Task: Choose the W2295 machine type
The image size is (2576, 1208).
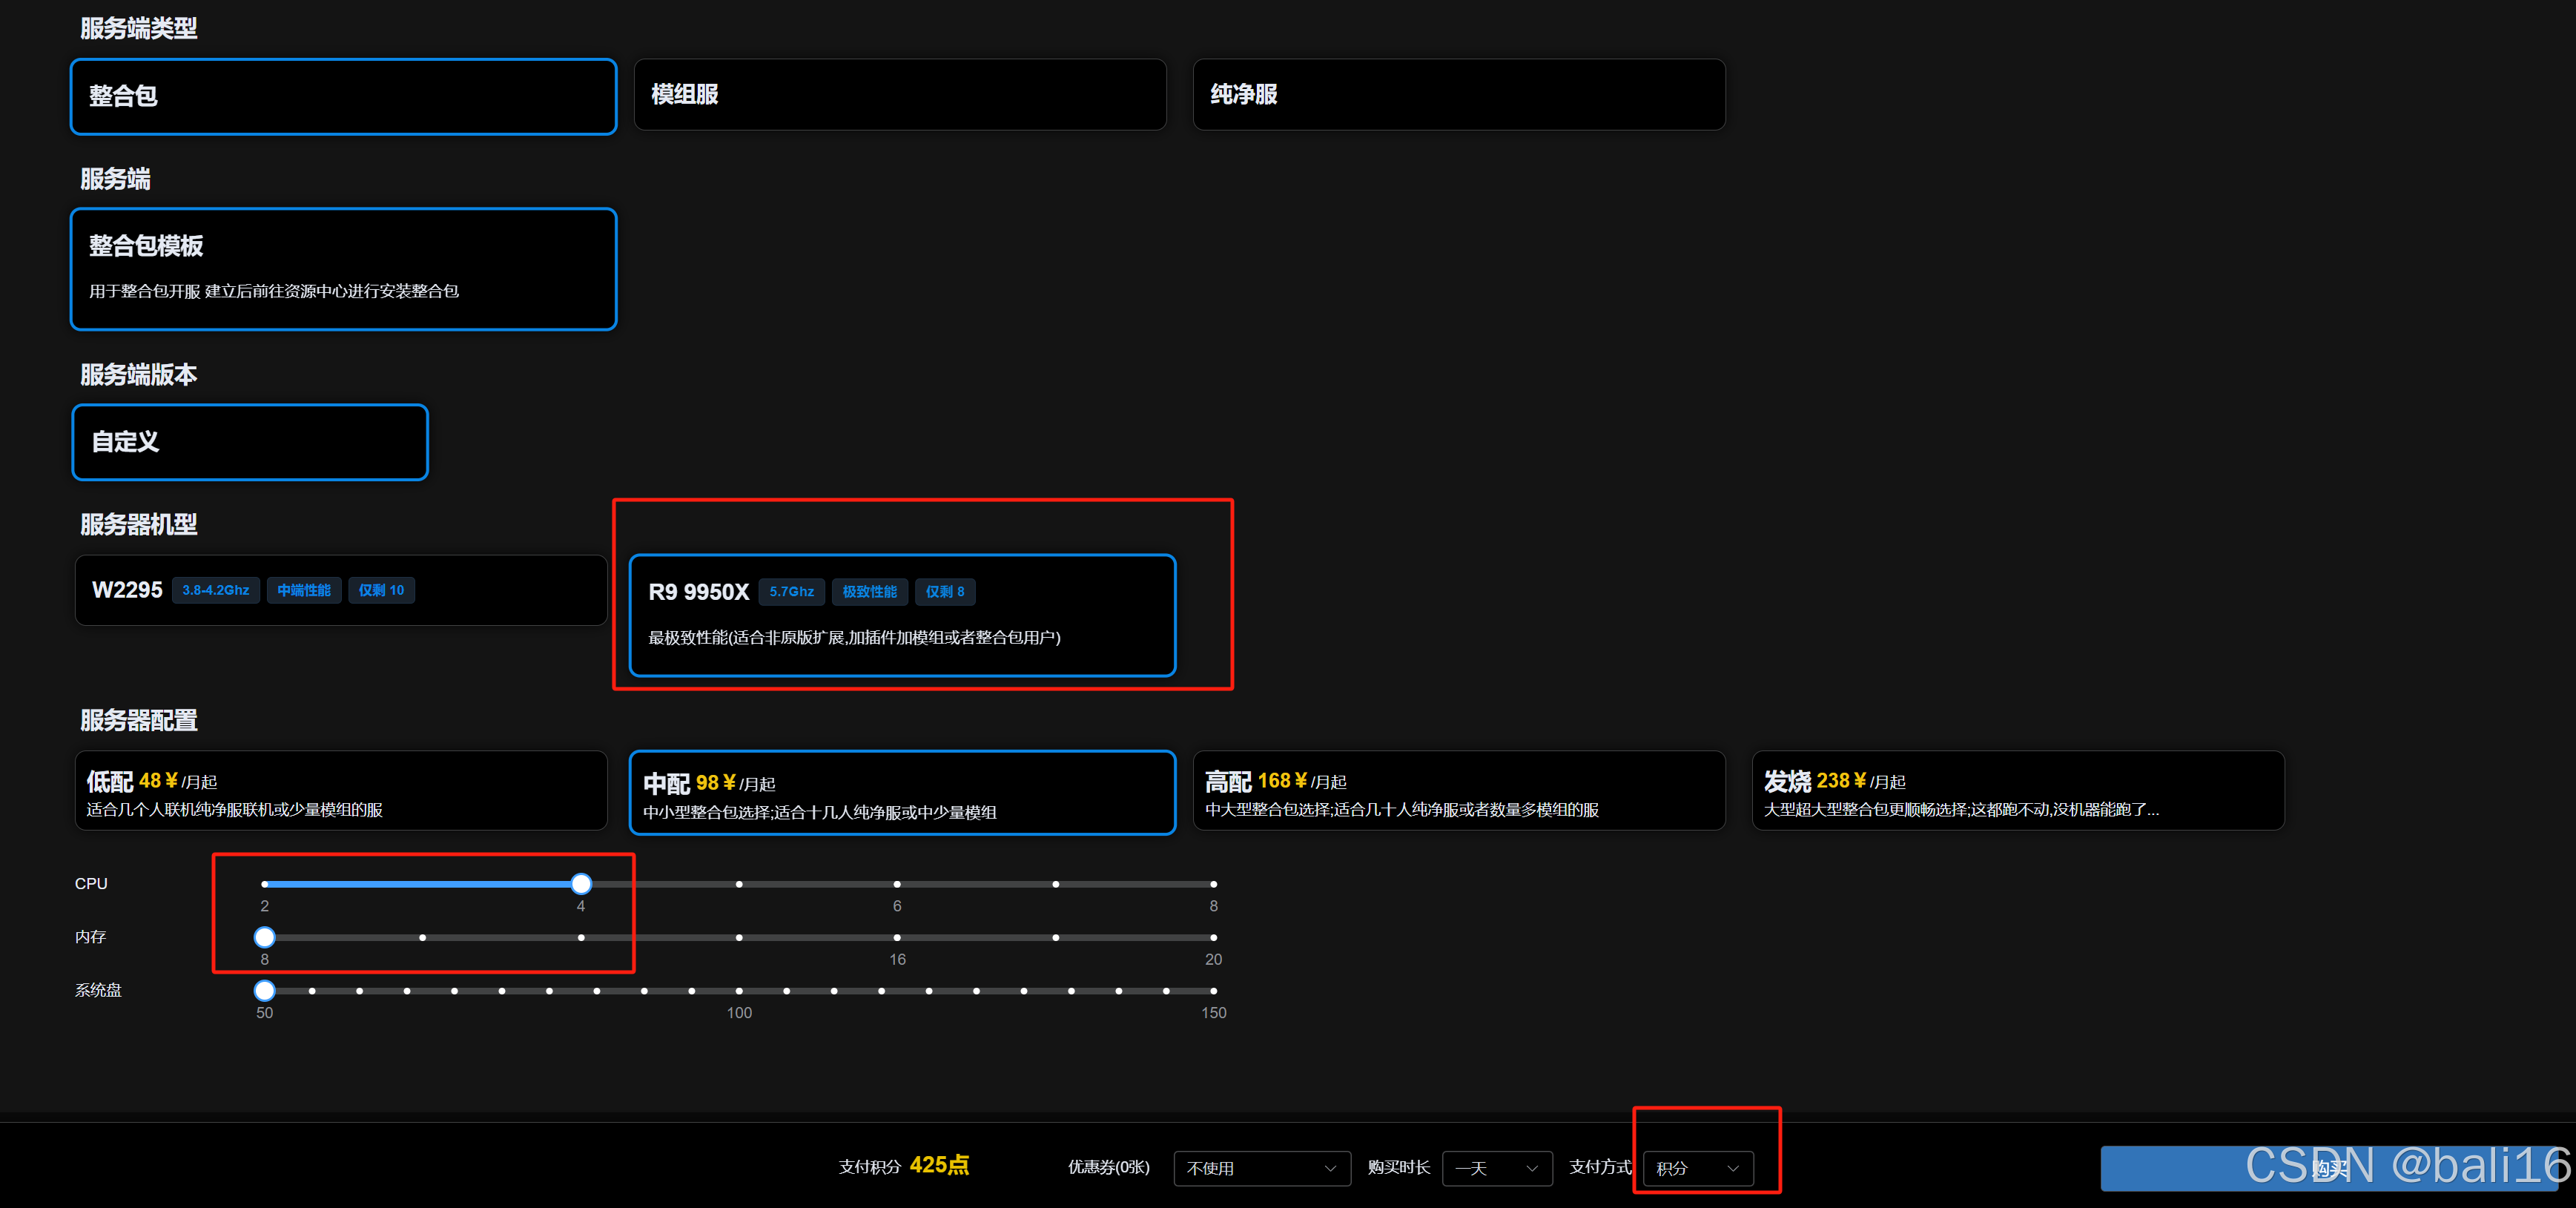Action: tap(340, 590)
